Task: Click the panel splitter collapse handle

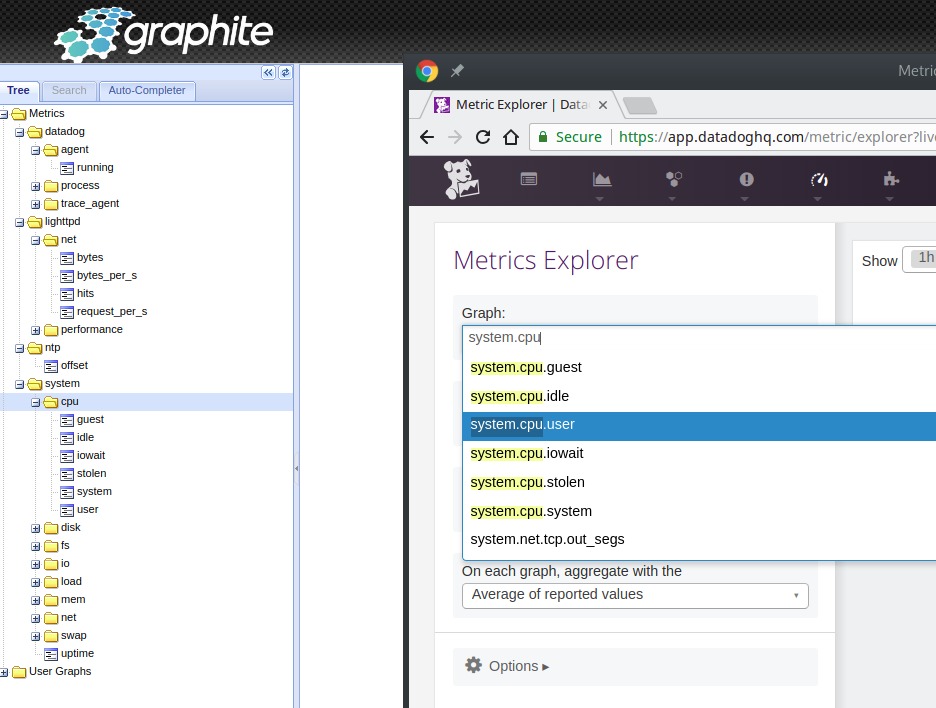Action: (x=296, y=469)
